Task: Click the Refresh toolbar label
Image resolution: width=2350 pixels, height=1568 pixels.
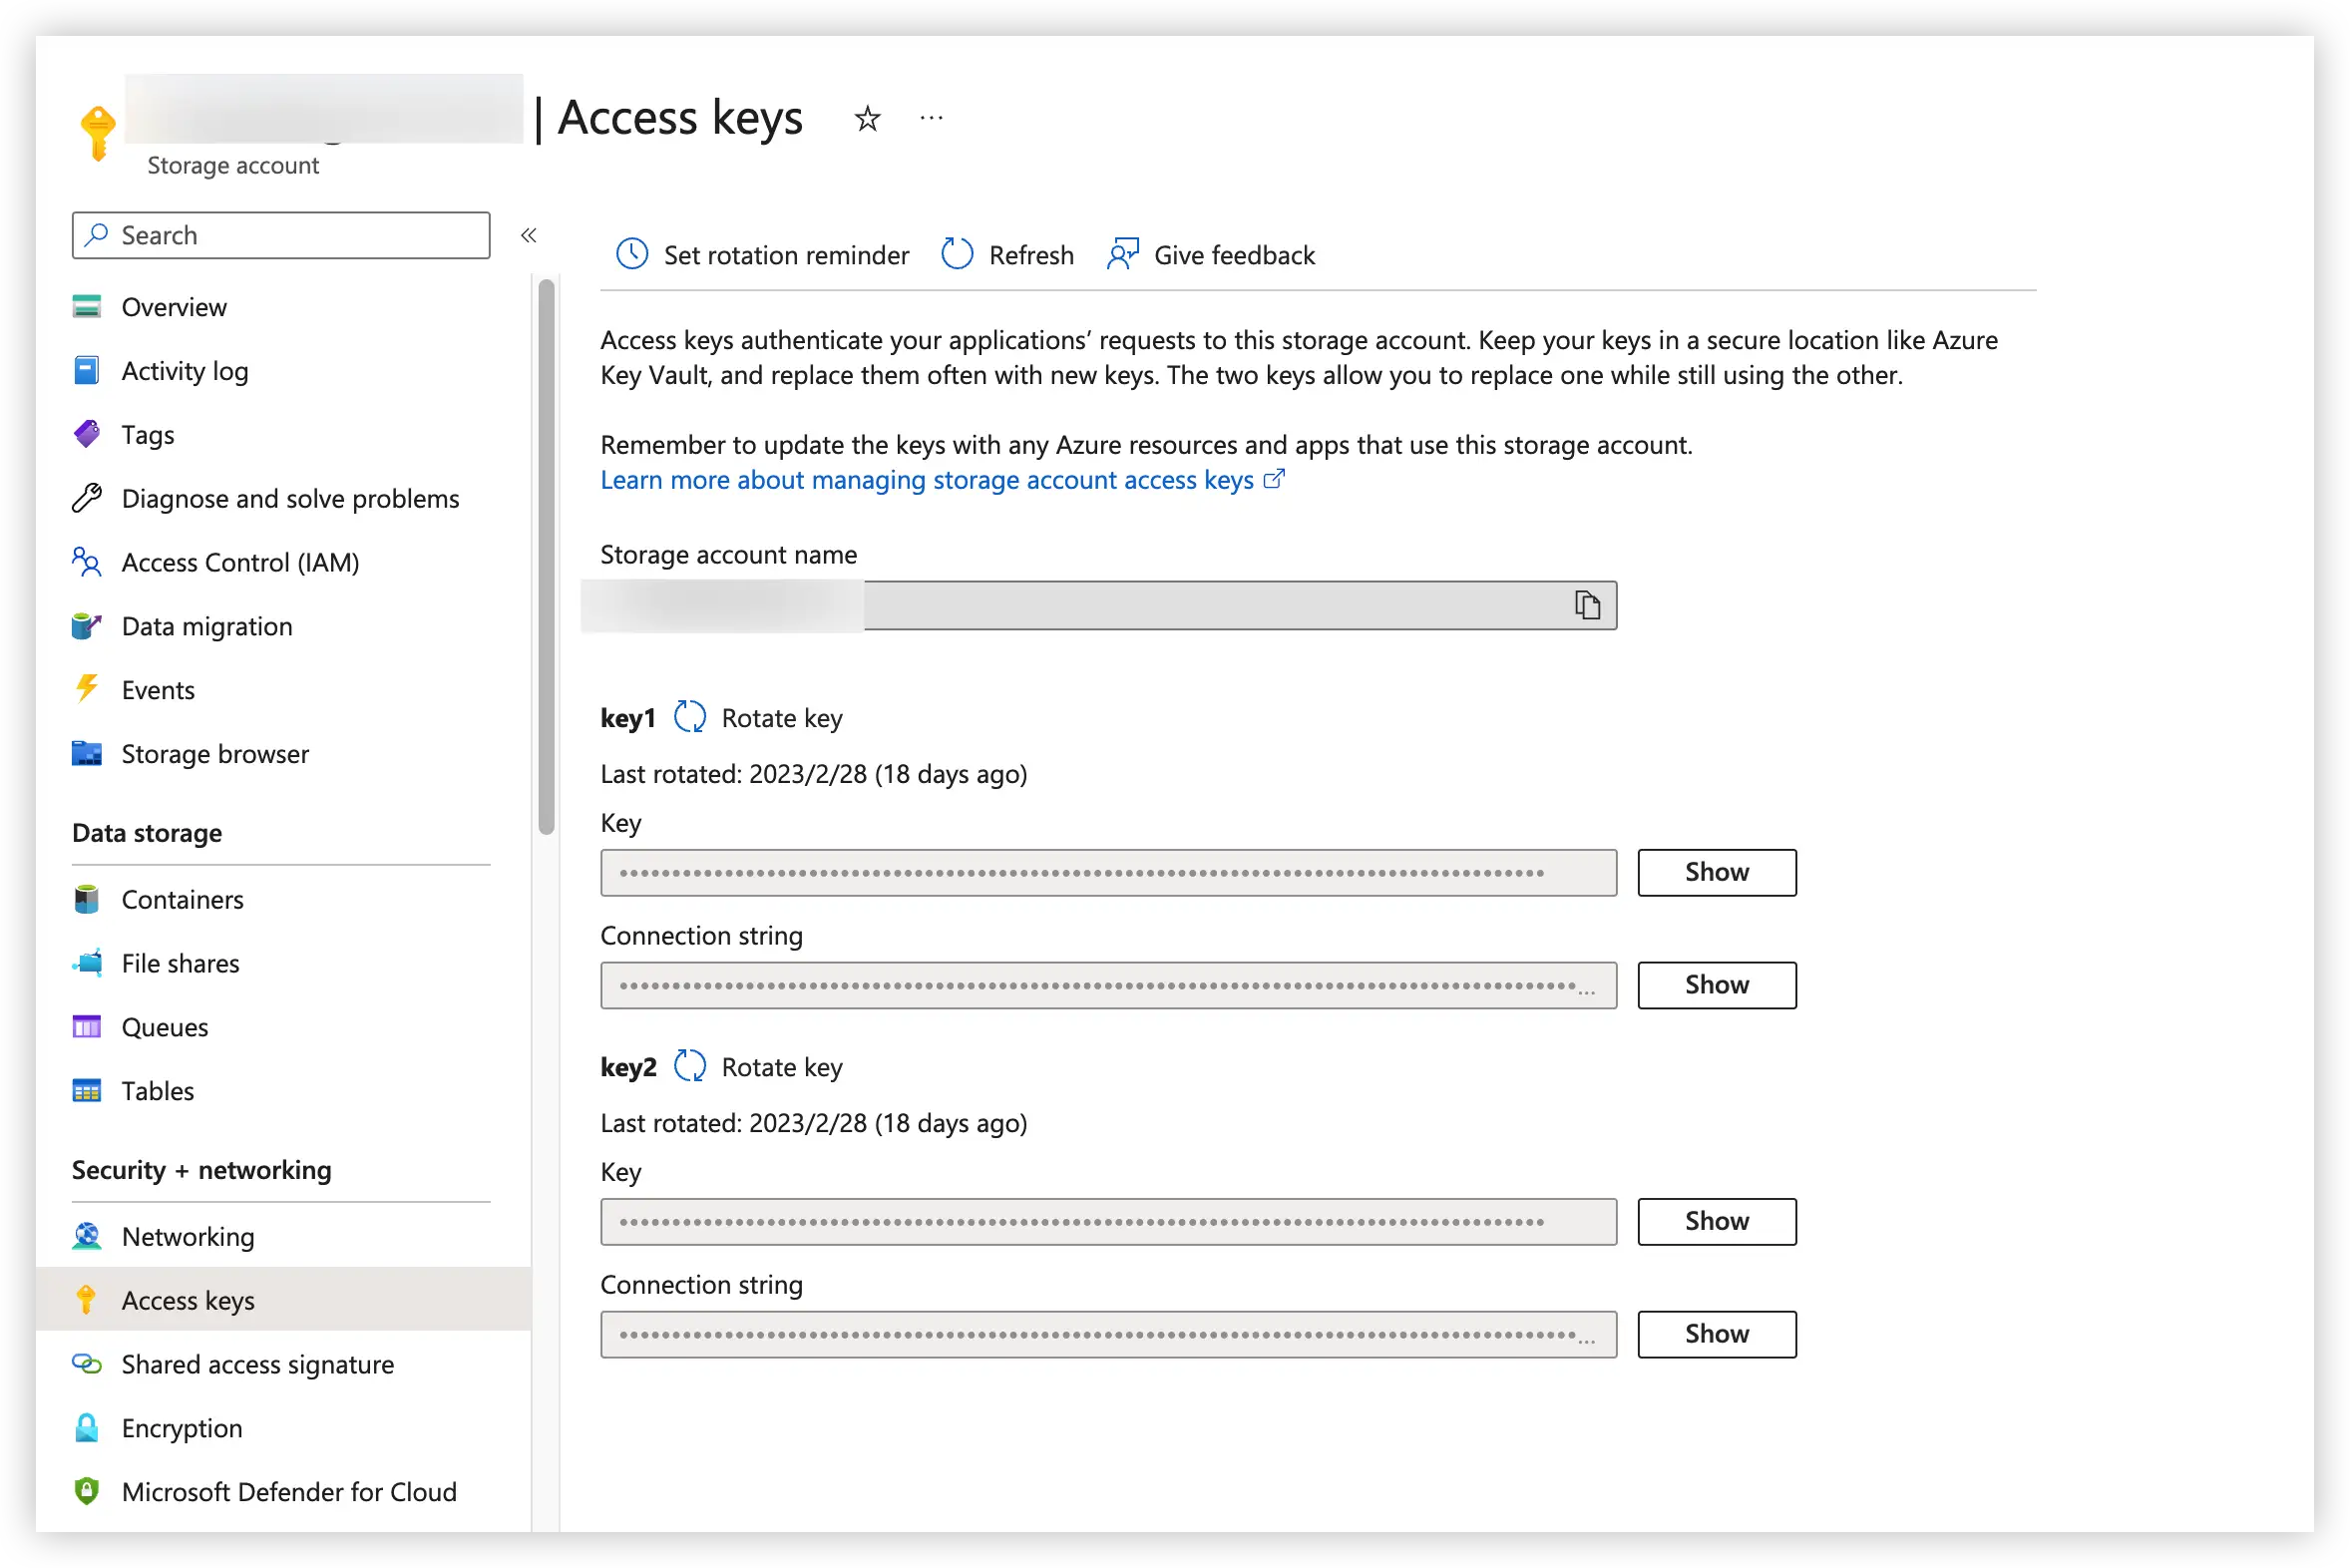Action: tap(1031, 255)
